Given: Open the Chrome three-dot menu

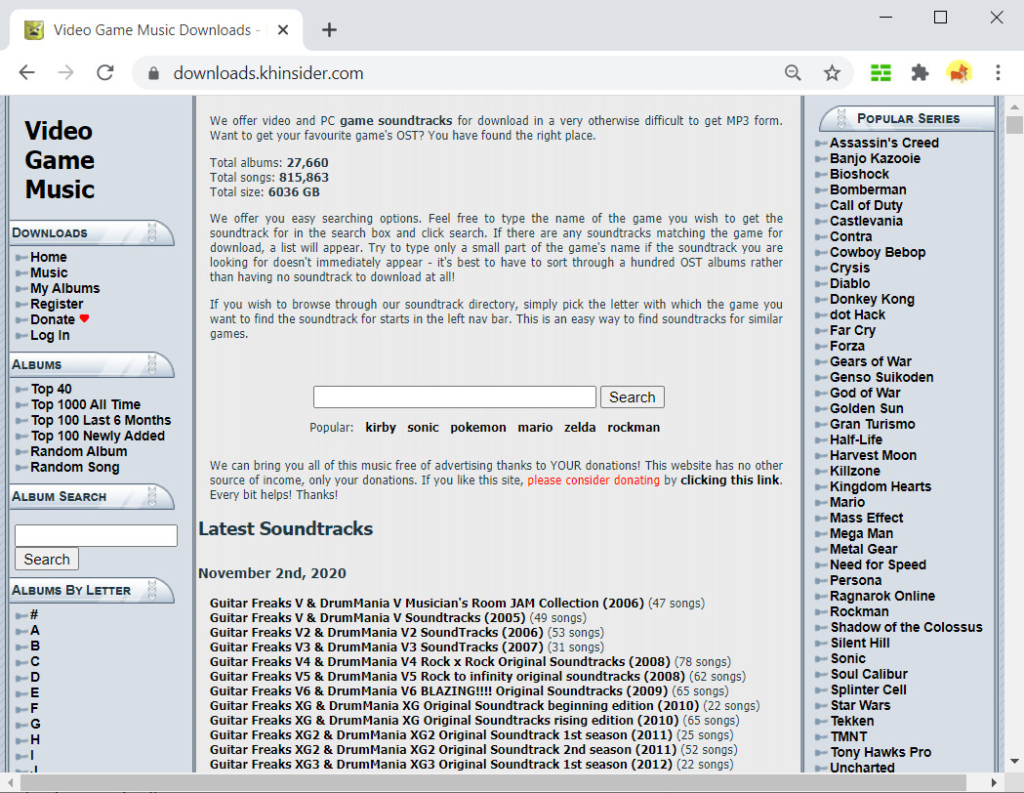Looking at the screenshot, I should point(998,73).
